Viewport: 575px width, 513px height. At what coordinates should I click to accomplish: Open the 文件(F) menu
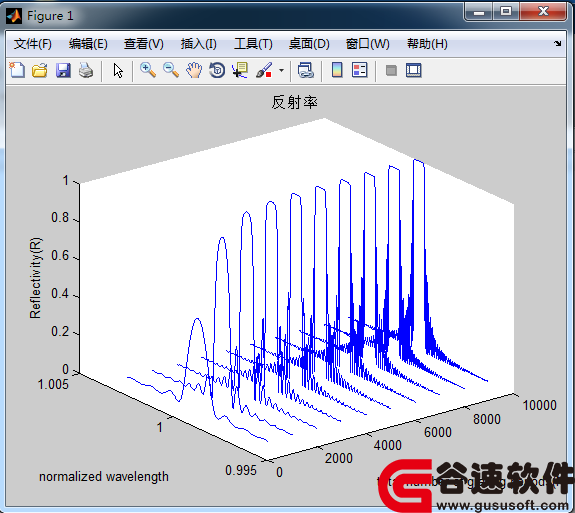tap(33, 44)
